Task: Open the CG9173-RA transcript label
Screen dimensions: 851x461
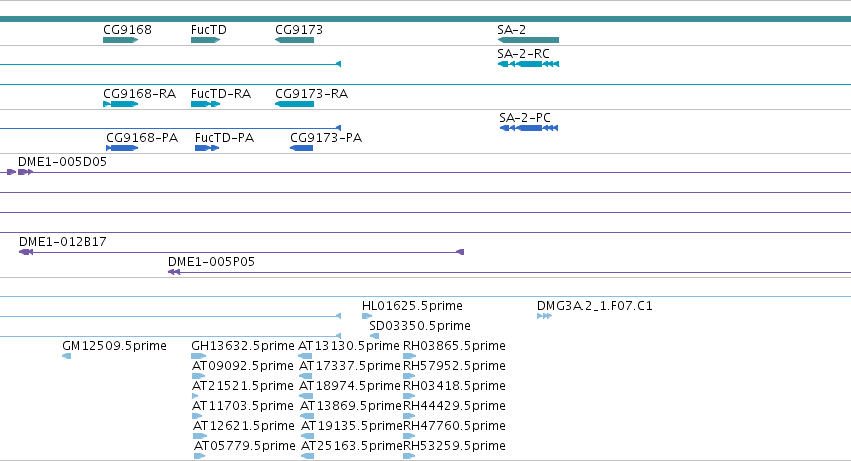Action: (312, 93)
